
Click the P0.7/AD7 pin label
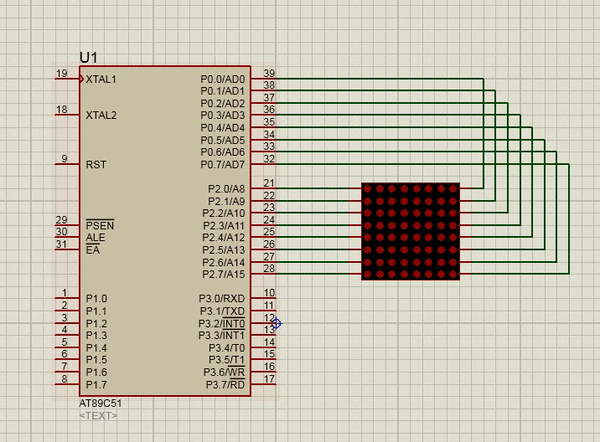[x=223, y=165]
